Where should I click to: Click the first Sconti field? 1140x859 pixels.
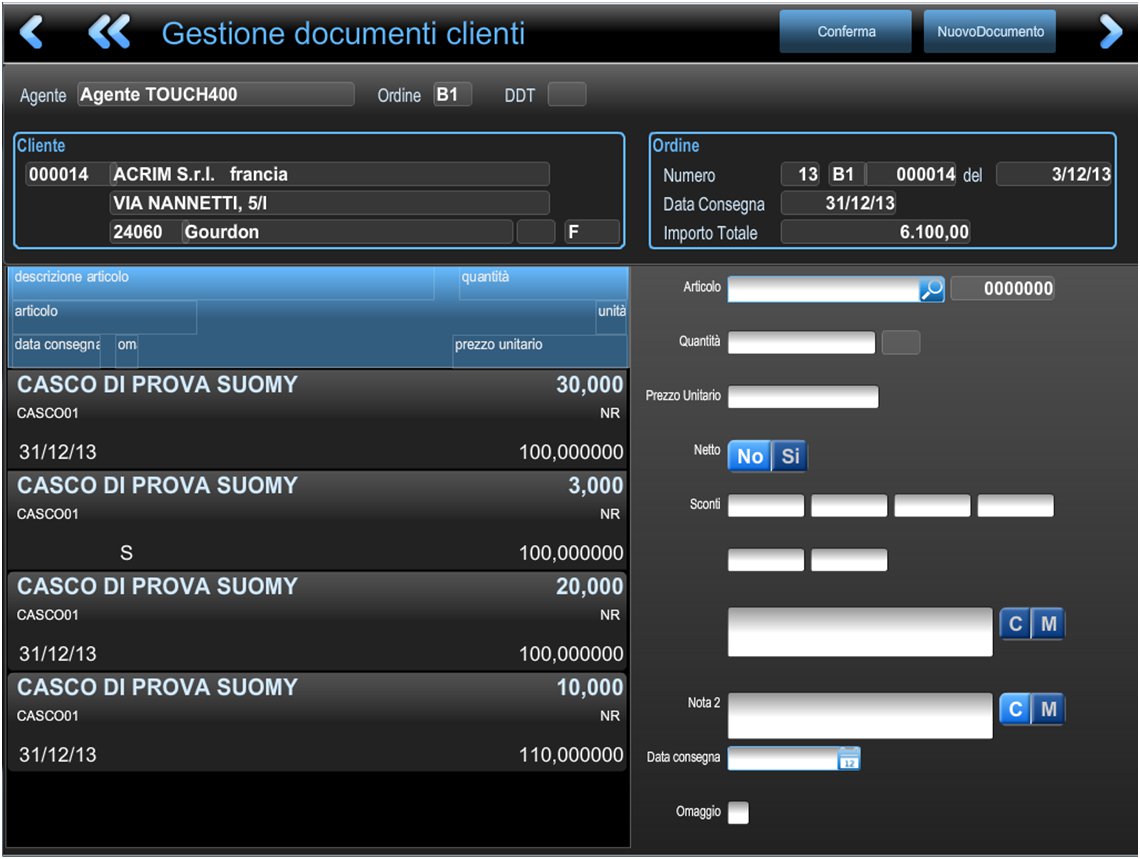point(766,506)
